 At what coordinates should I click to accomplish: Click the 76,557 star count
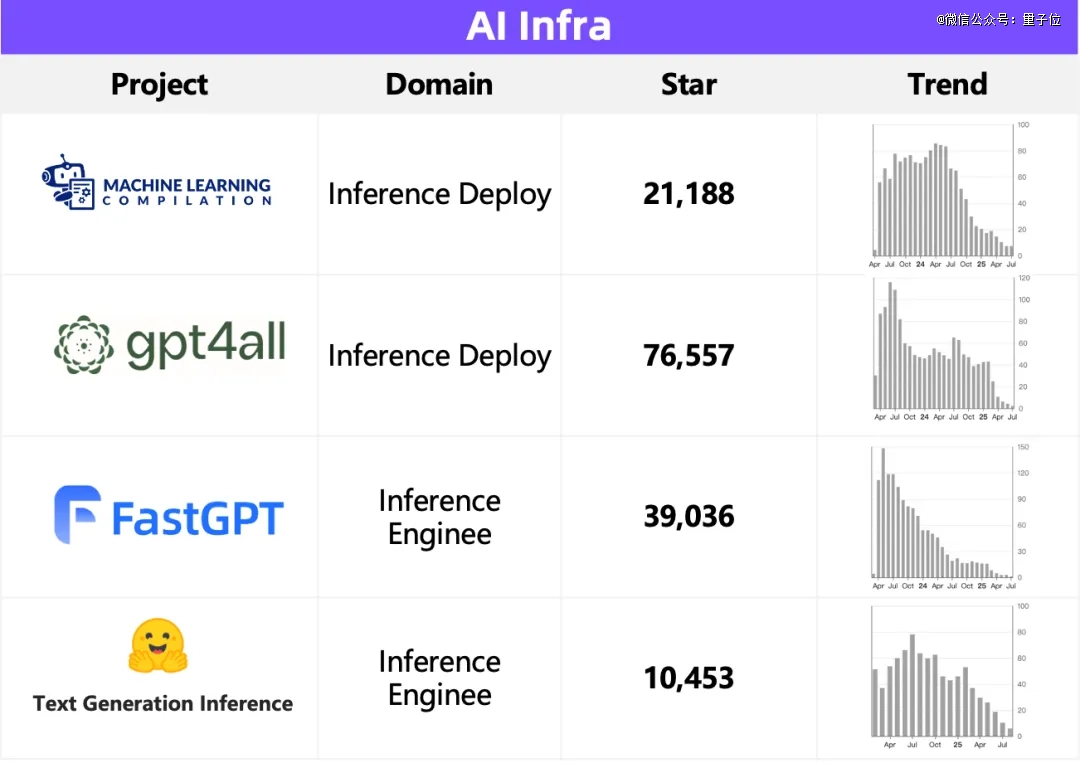pos(689,355)
